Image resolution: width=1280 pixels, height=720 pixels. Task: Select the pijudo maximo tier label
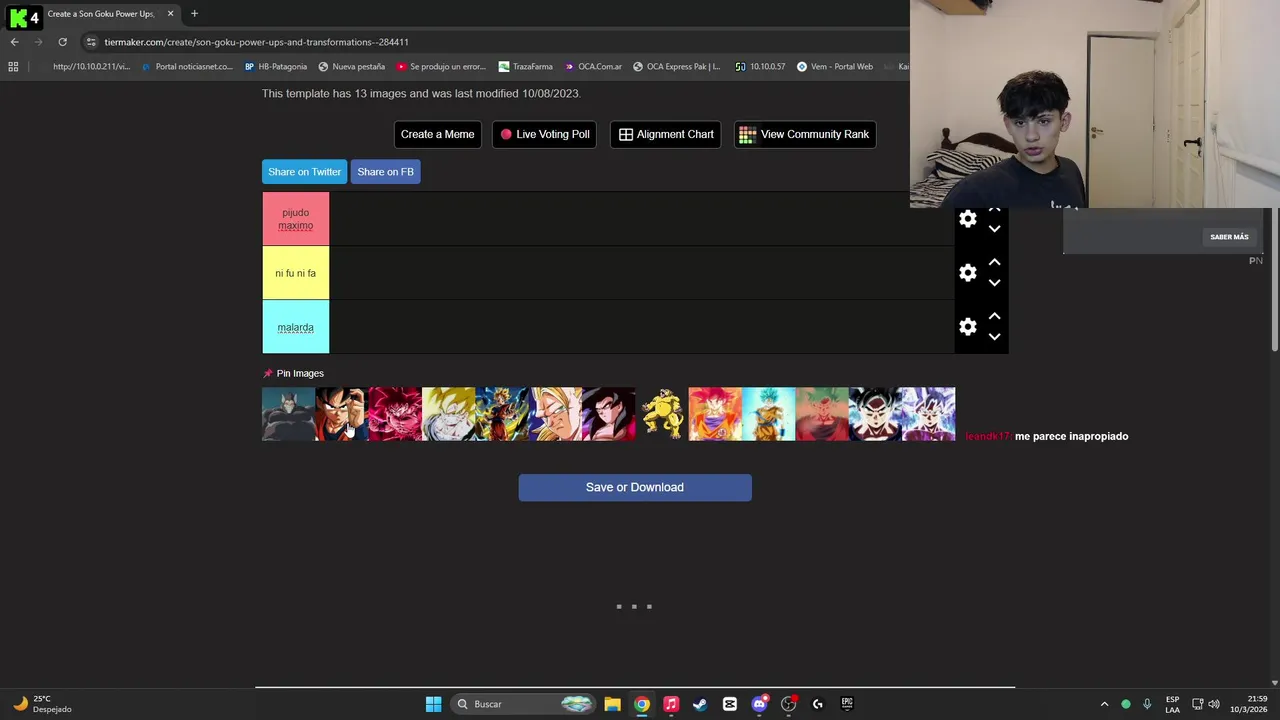pyautogui.click(x=296, y=219)
